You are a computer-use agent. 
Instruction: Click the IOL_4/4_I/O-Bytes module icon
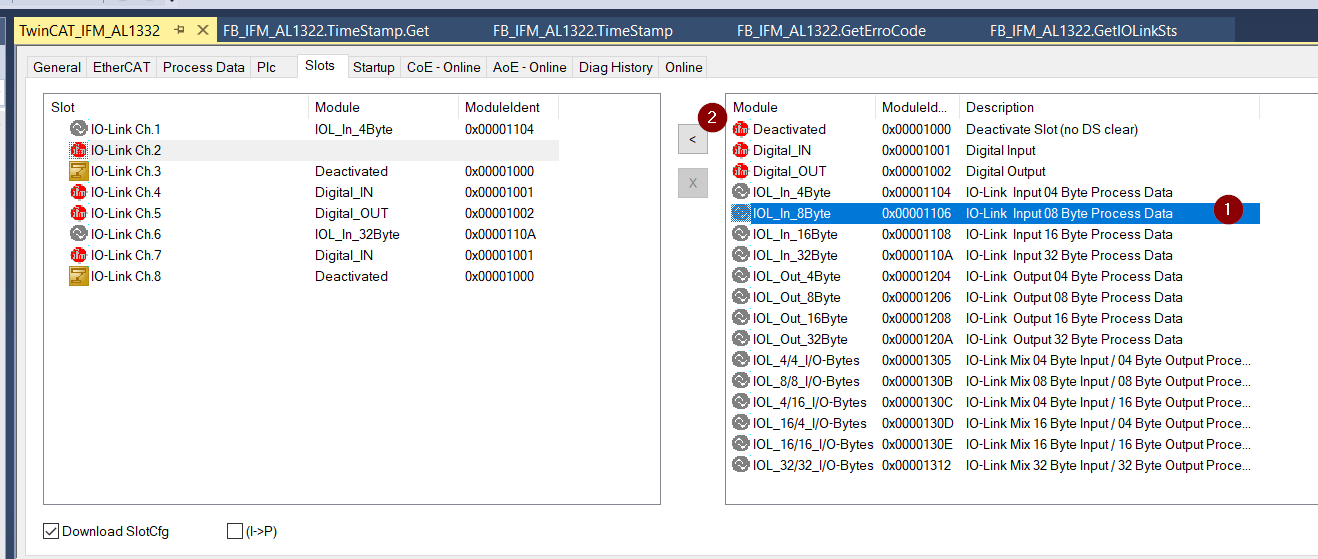(741, 360)
